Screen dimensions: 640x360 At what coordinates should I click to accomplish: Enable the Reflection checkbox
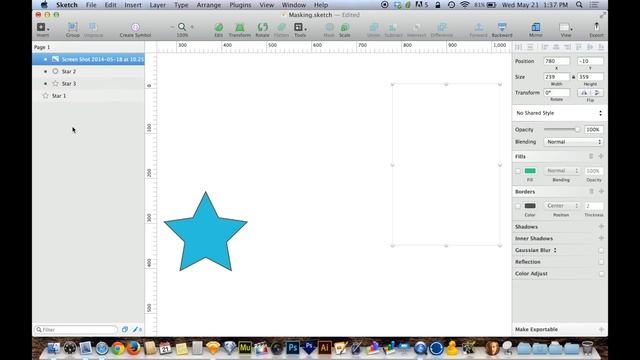tap(601, 262)
